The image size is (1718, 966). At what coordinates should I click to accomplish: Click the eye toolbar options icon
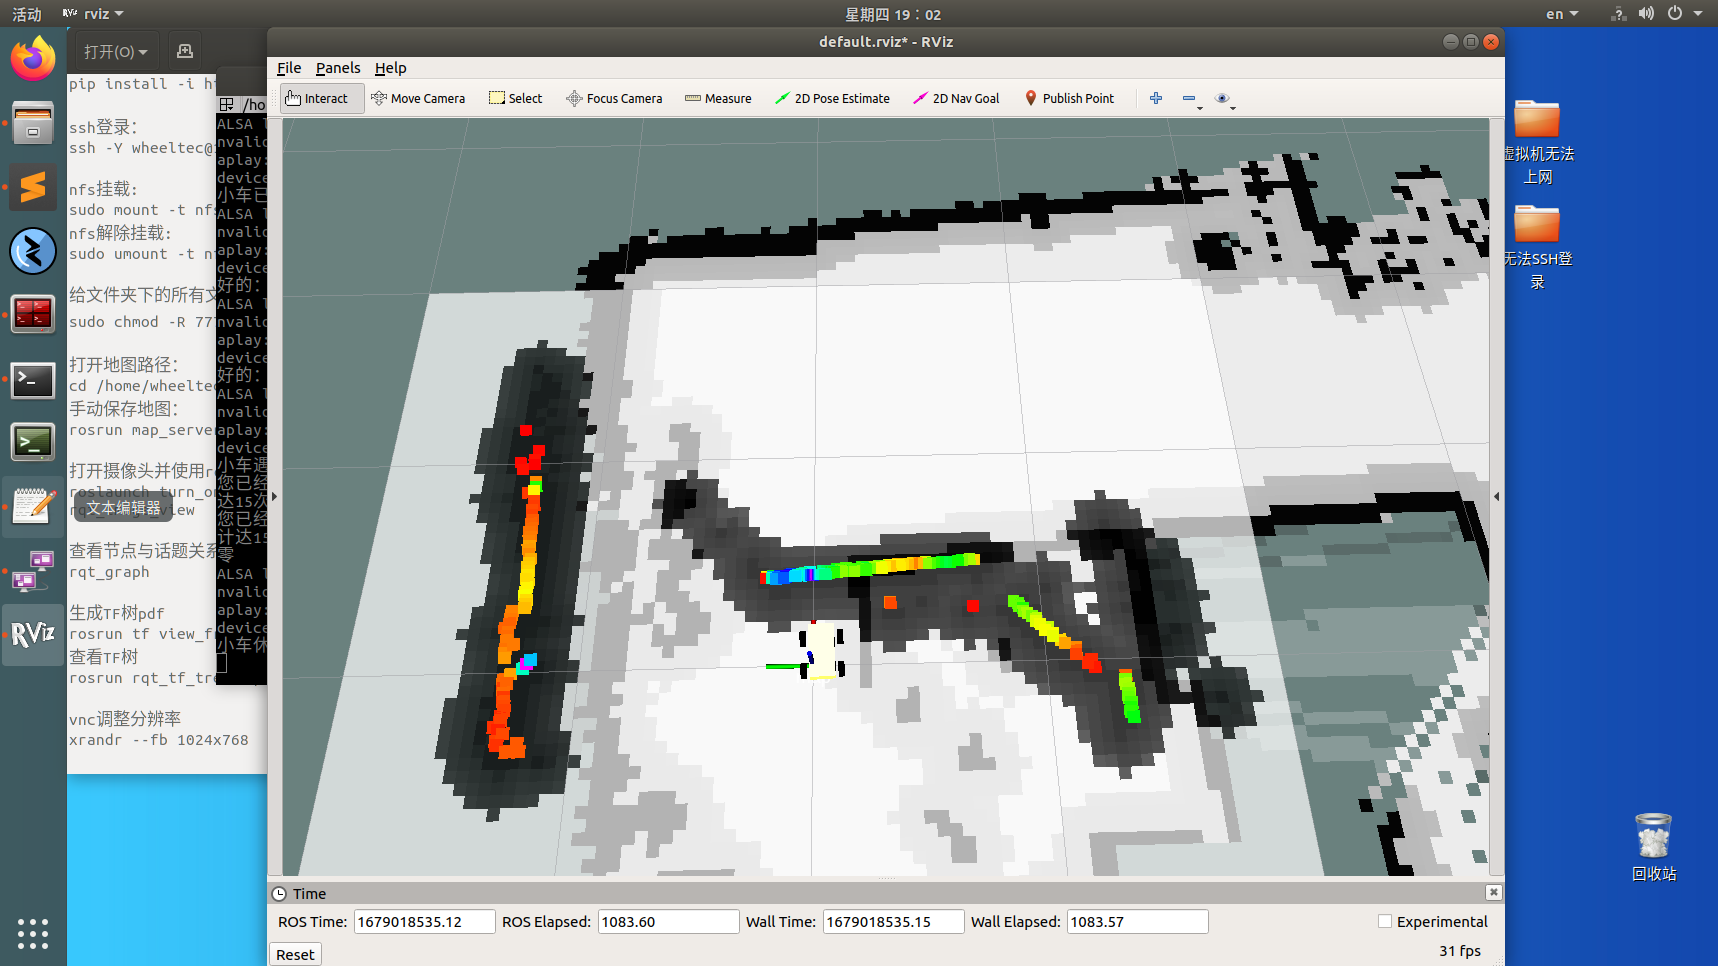tap(1221, 98)
